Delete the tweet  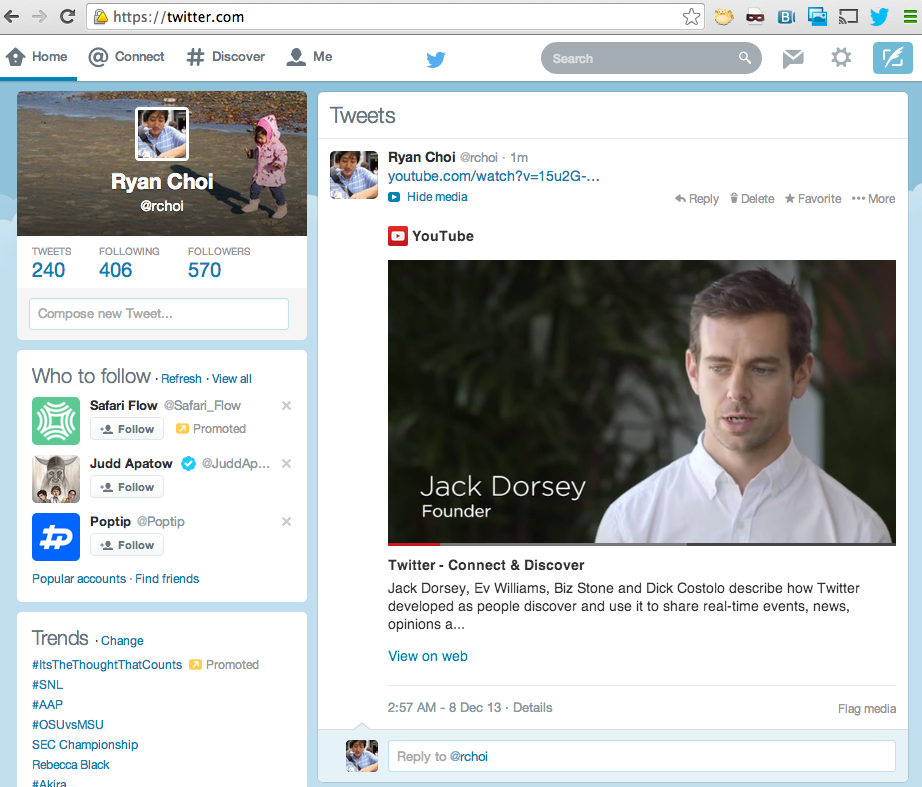[x=752, y=199]
